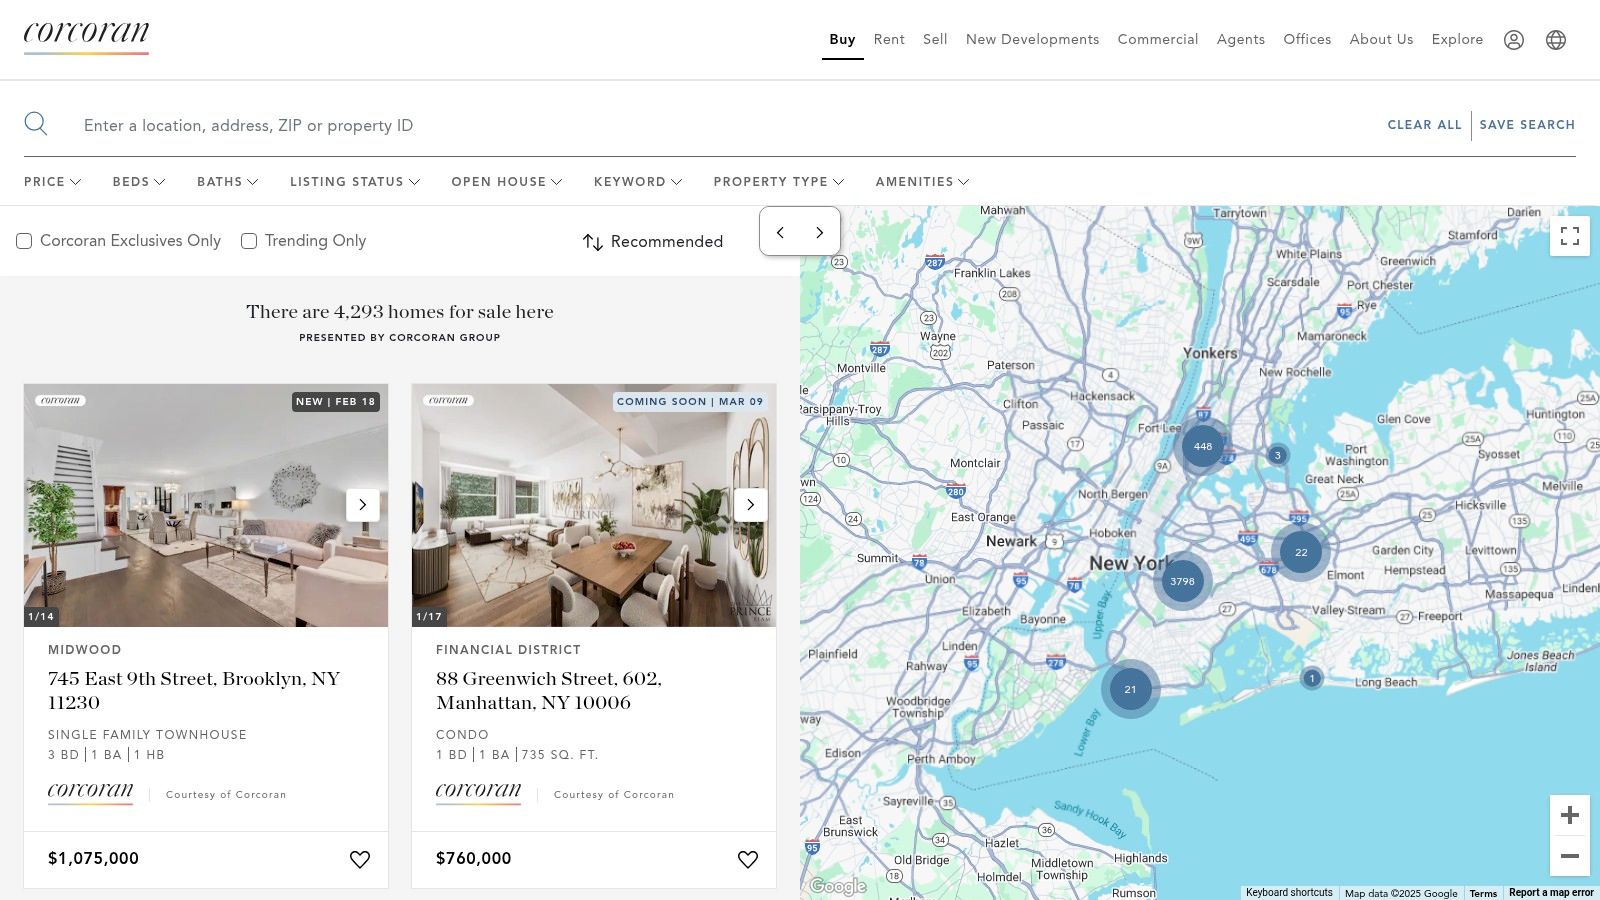
Task: Collapse map with the left chevron button
Action: [x=780, y=232]
